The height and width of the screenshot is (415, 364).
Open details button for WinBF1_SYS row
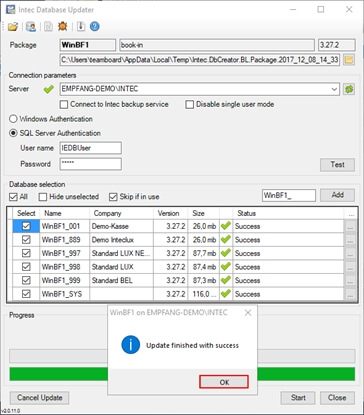click(350, 294)
